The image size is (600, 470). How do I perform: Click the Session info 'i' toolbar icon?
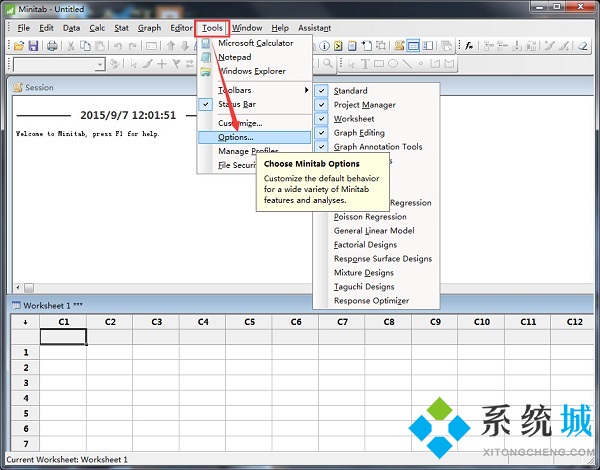click(324, 46)
